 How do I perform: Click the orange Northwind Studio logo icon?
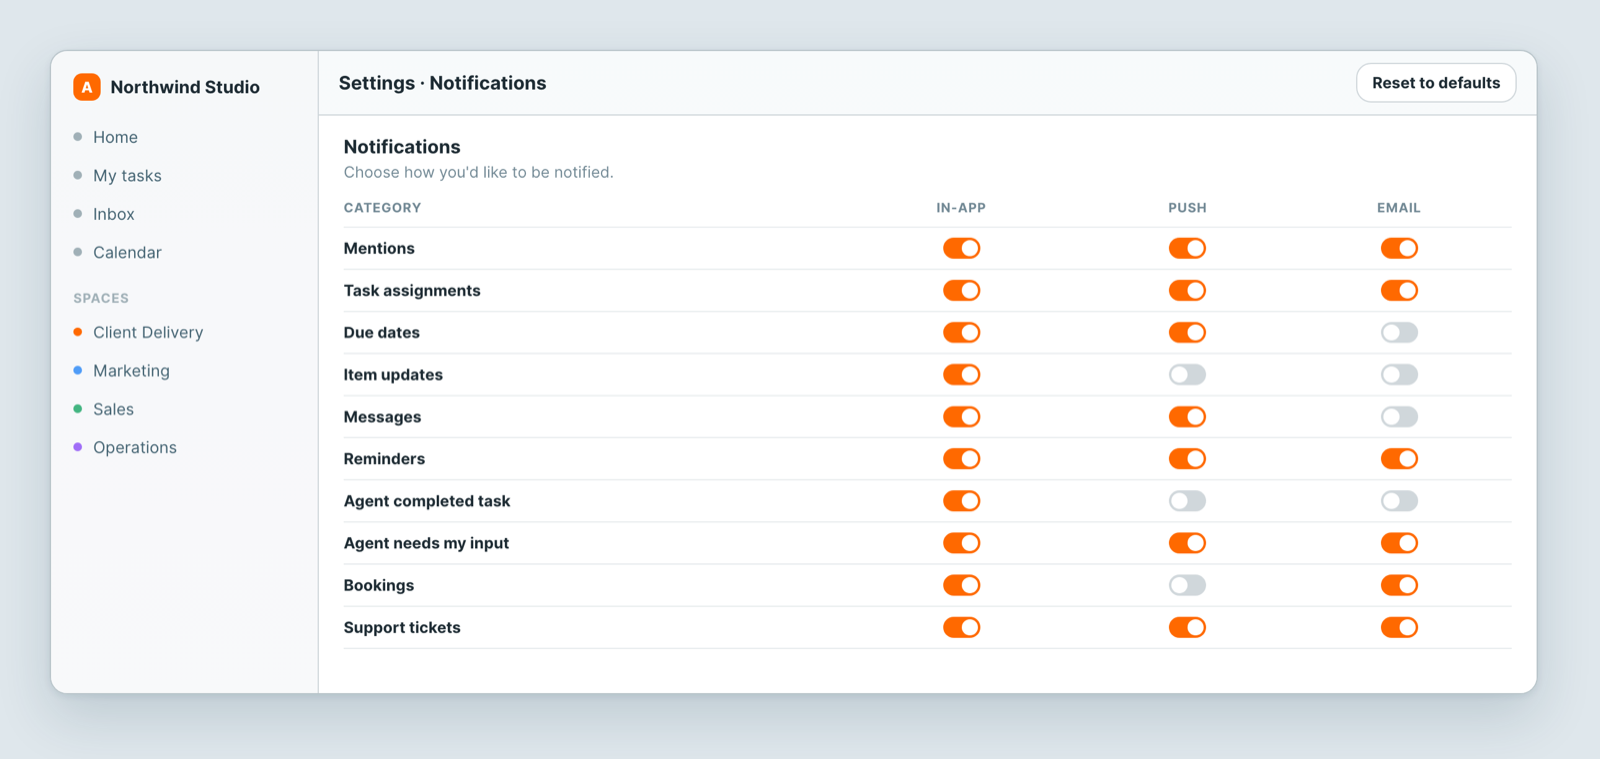[87, 87]
